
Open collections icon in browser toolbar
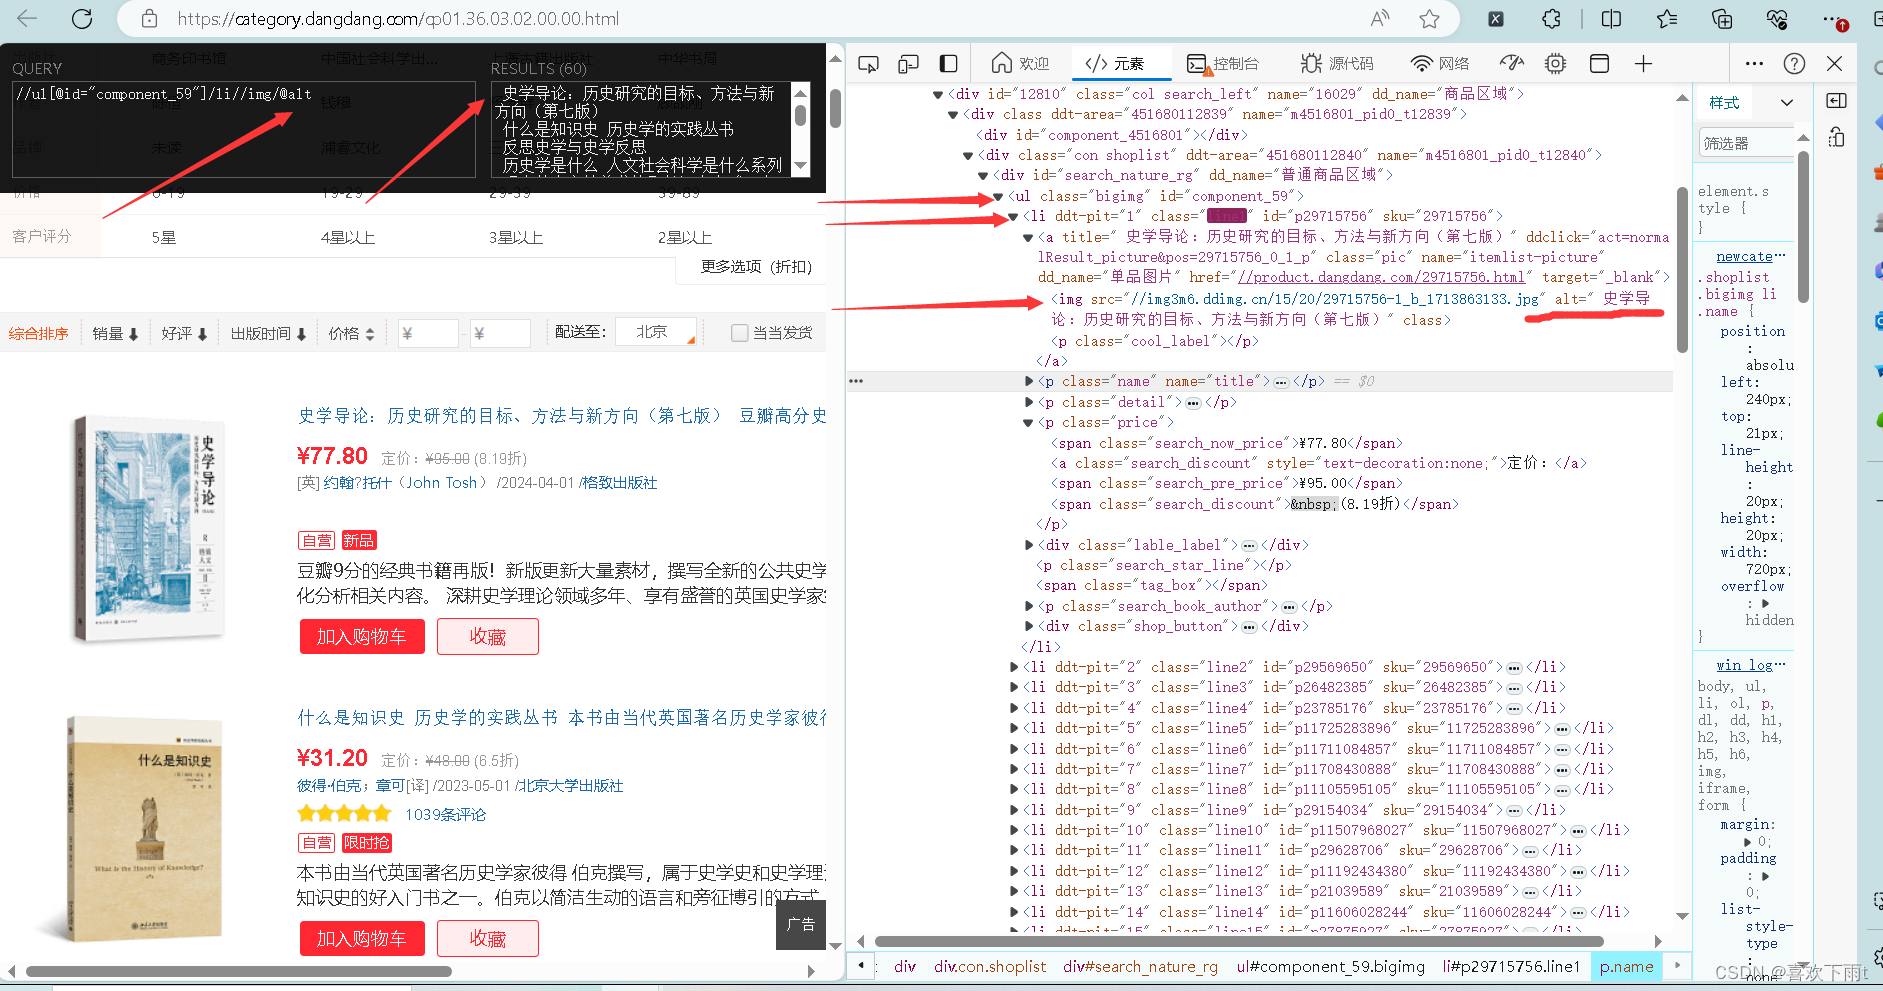1722,18
